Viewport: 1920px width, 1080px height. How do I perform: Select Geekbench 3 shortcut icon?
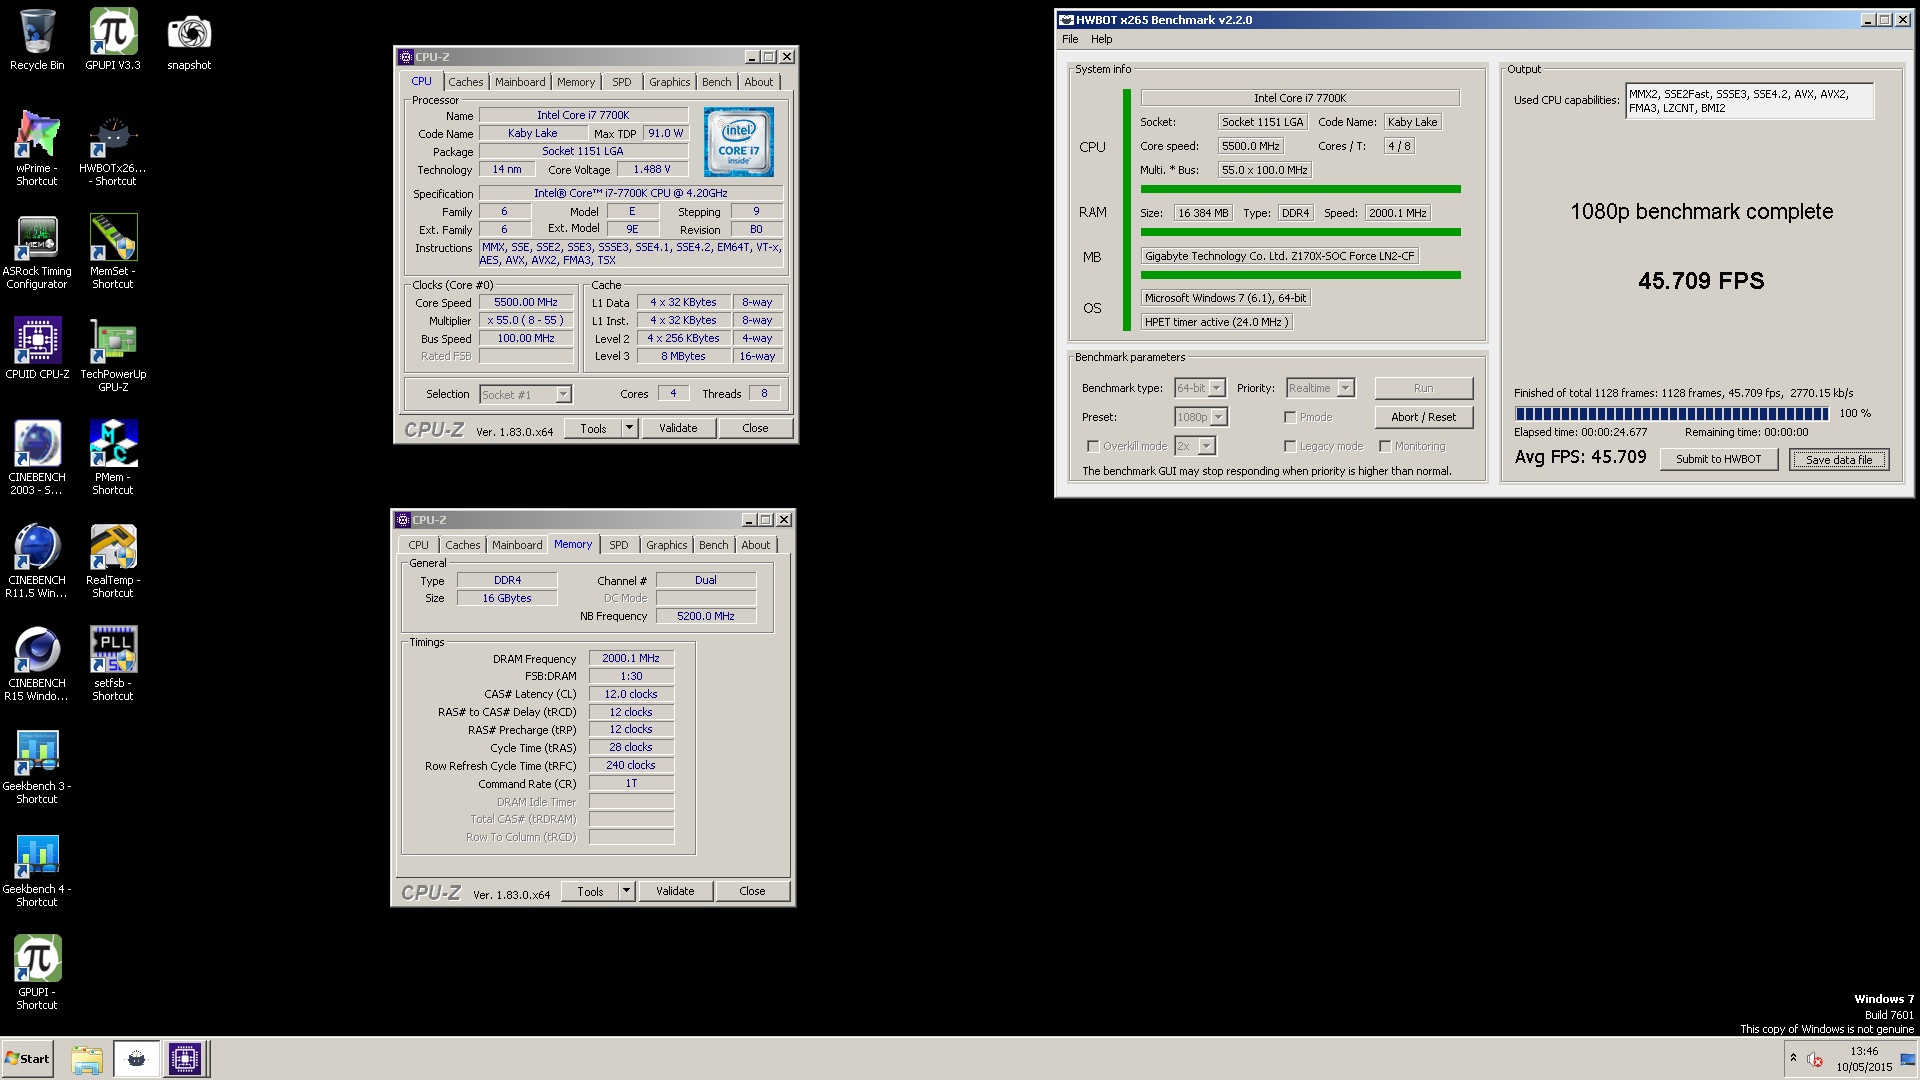point(37,766)
